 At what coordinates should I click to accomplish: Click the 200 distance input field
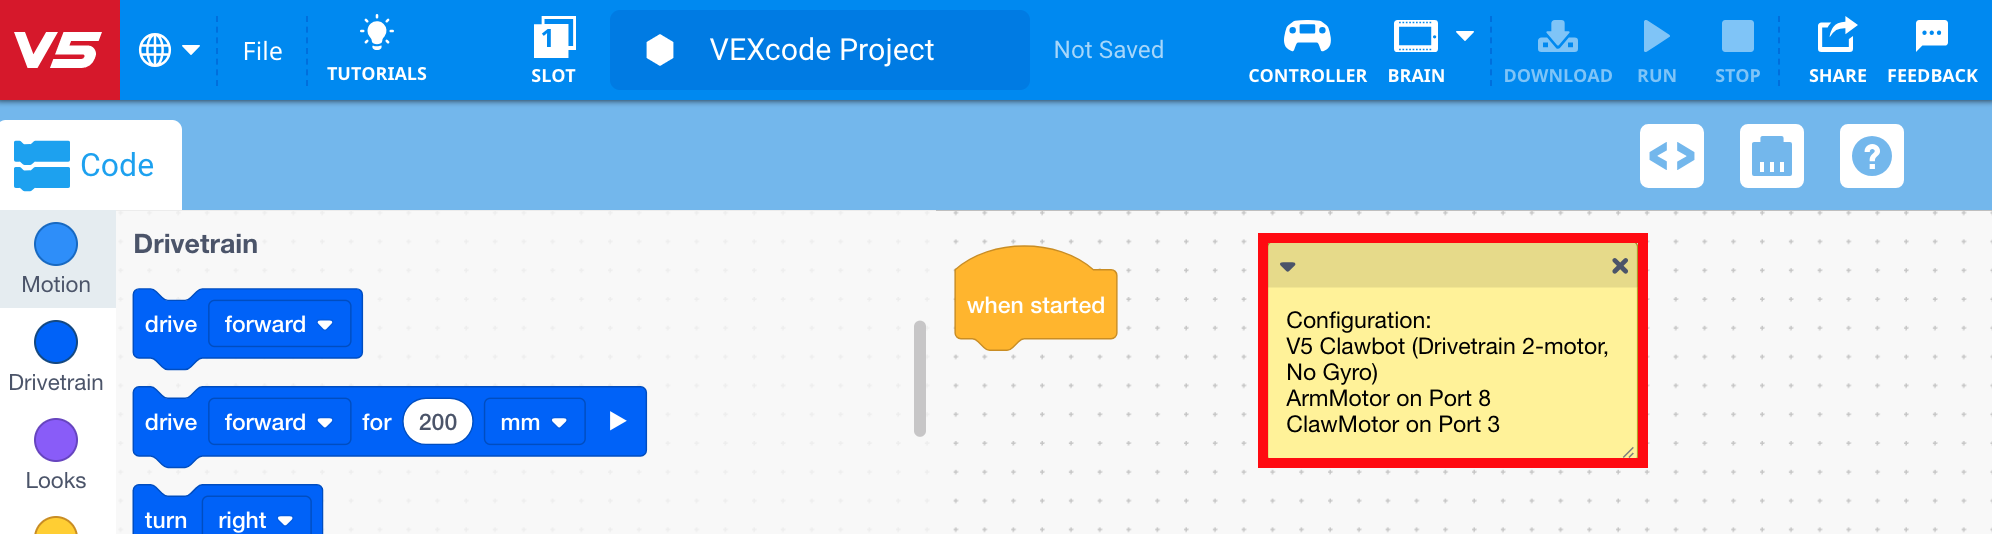pyautogui.click(x=438, y=422)
